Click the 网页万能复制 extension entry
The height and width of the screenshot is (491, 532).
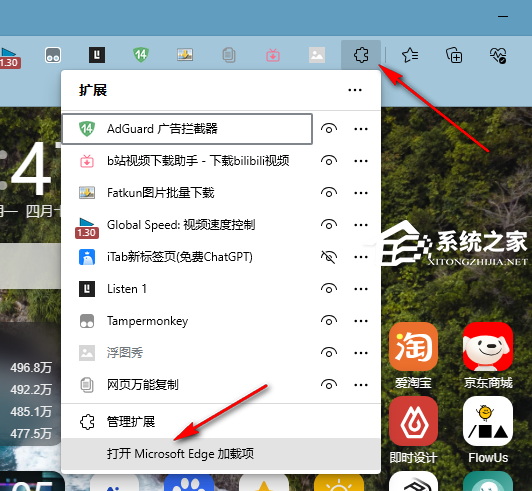[x=187, y=385]
